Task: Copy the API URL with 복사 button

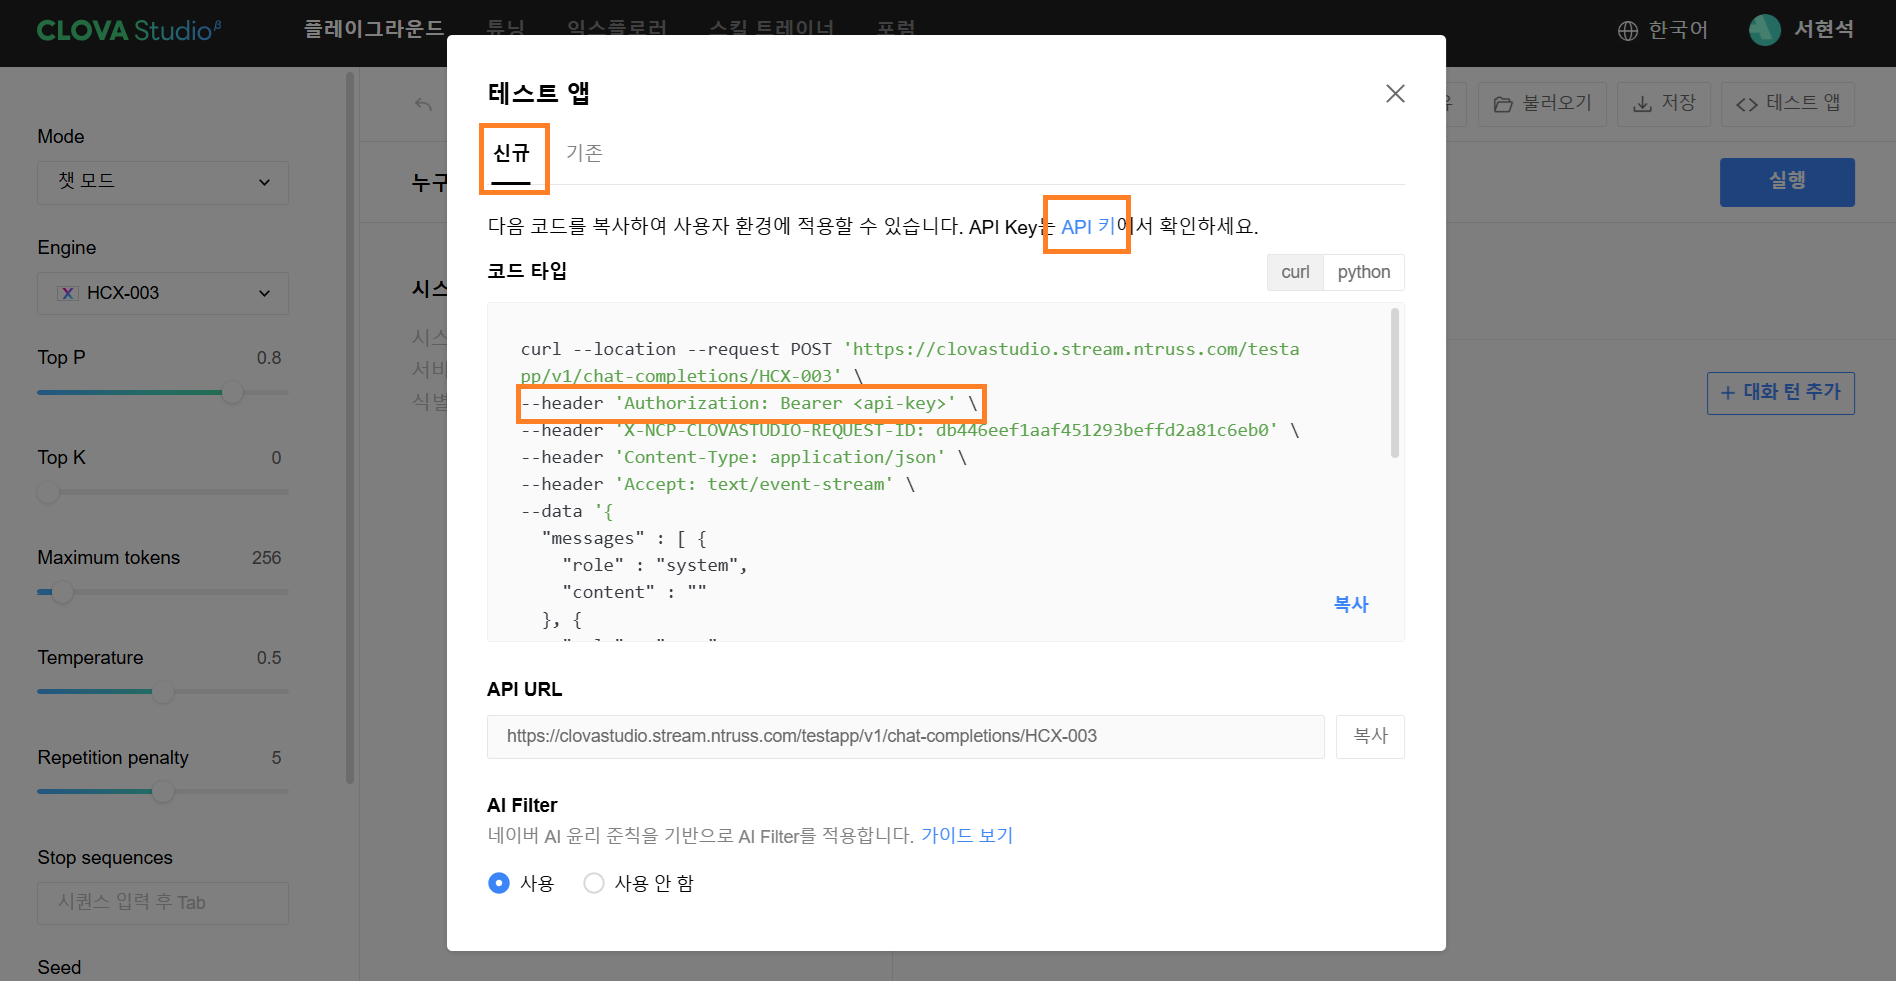Action: click(x=1370, y=736)
